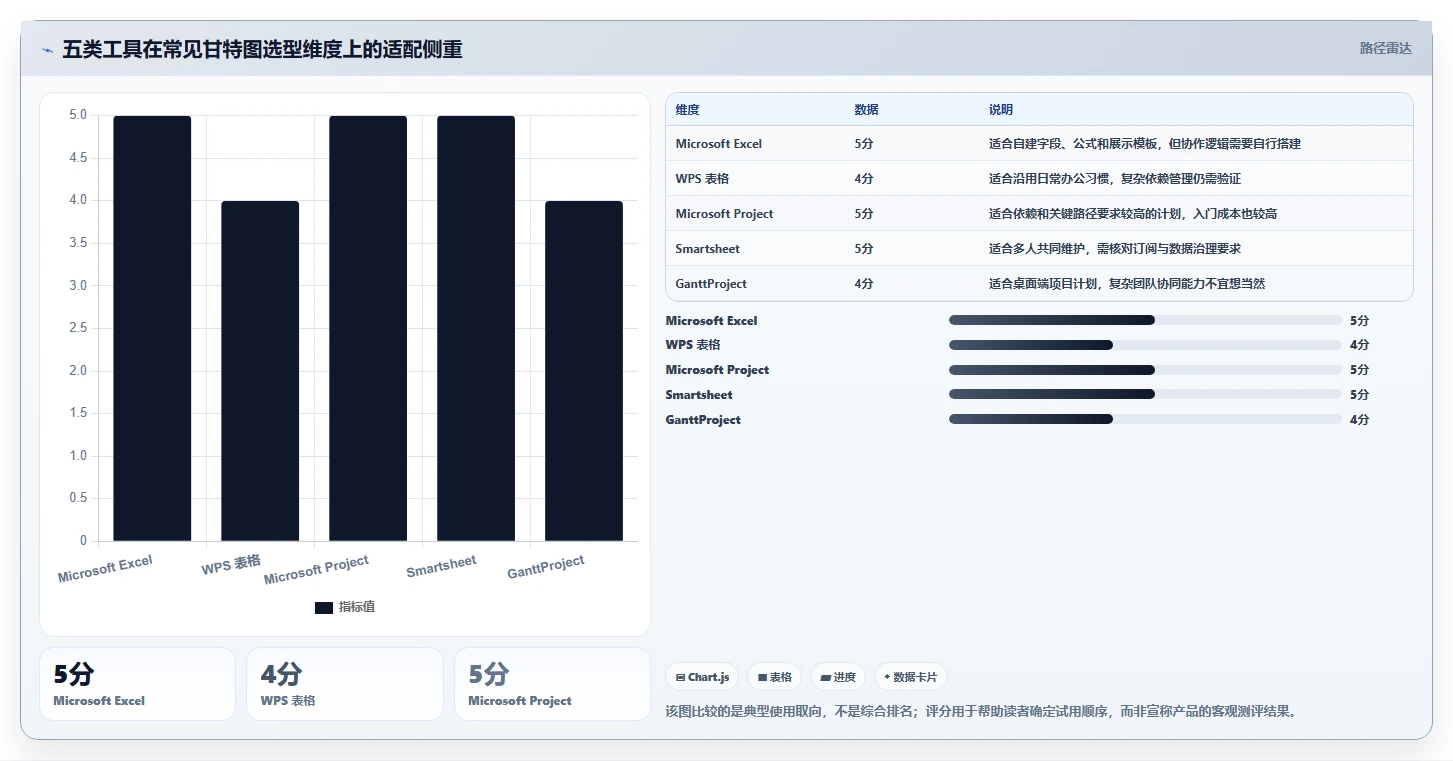
Task: Click the Smartsheet progress bar
Action: (x=1145, y=394)
